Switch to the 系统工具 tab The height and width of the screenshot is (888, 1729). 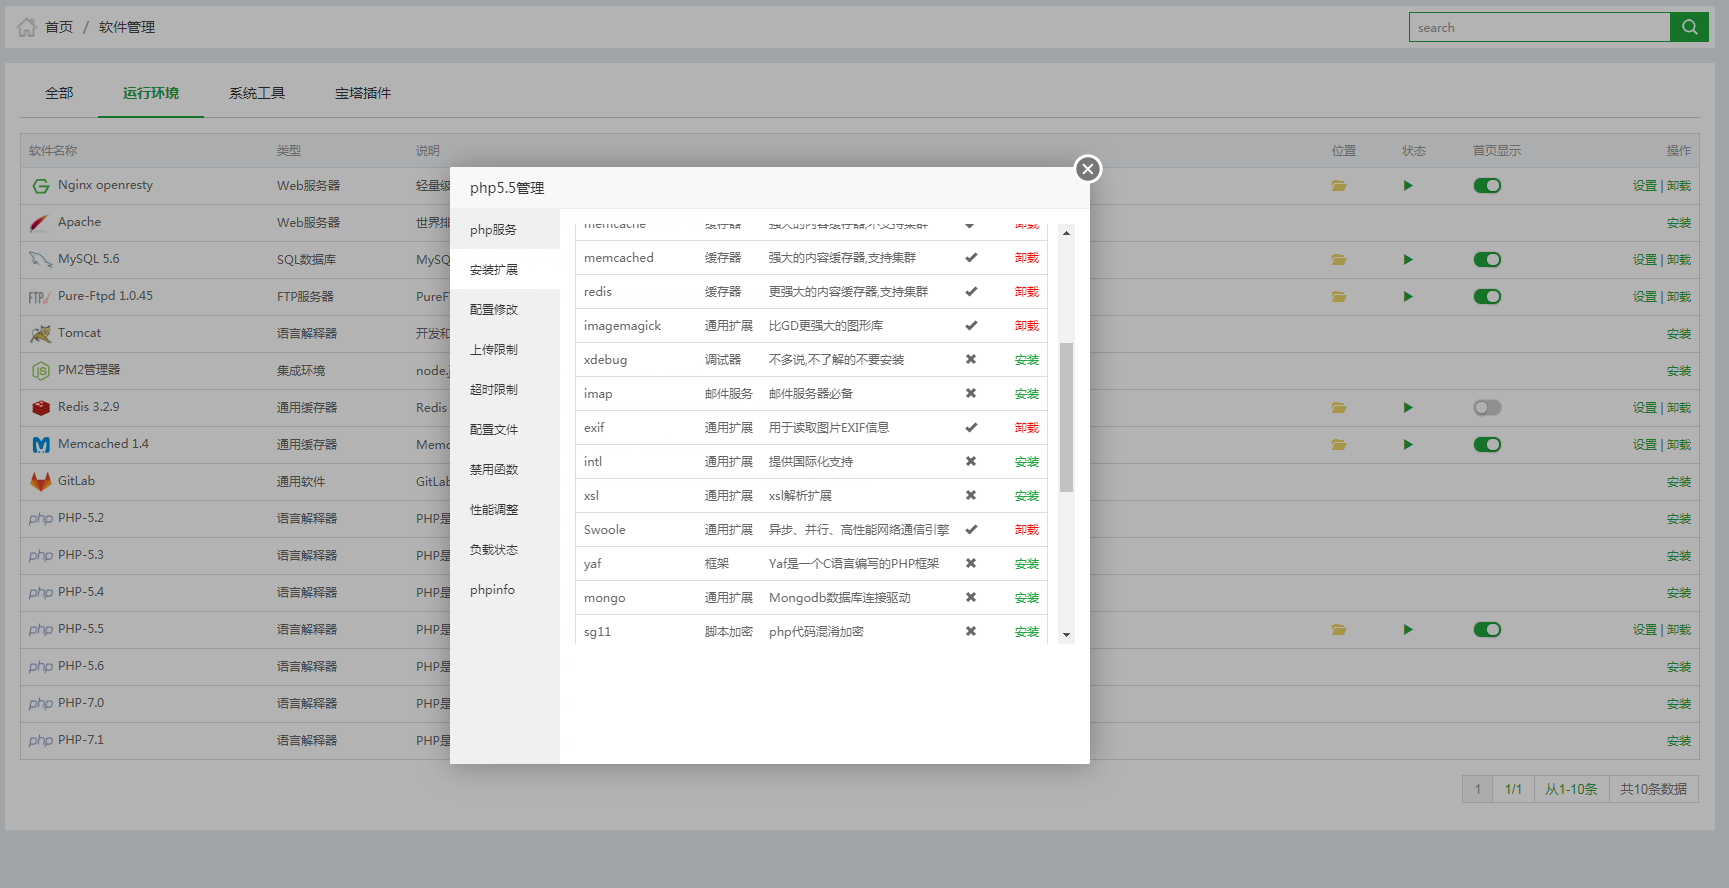257,93
